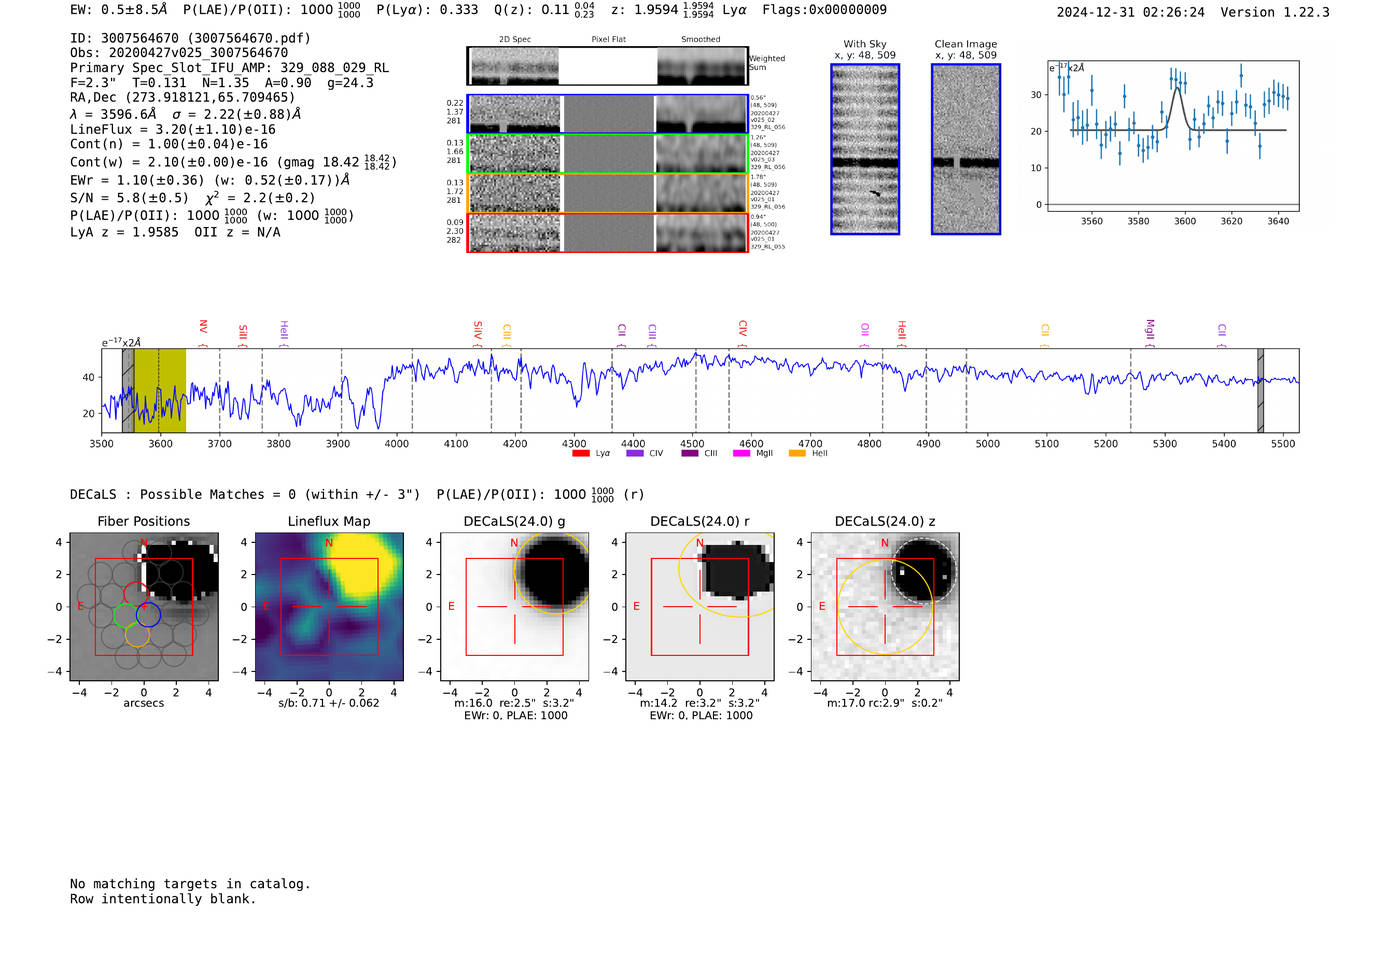Select the magenta OII line marker
This screenshot has width=1400, height=953.
[x=865, y=335]
